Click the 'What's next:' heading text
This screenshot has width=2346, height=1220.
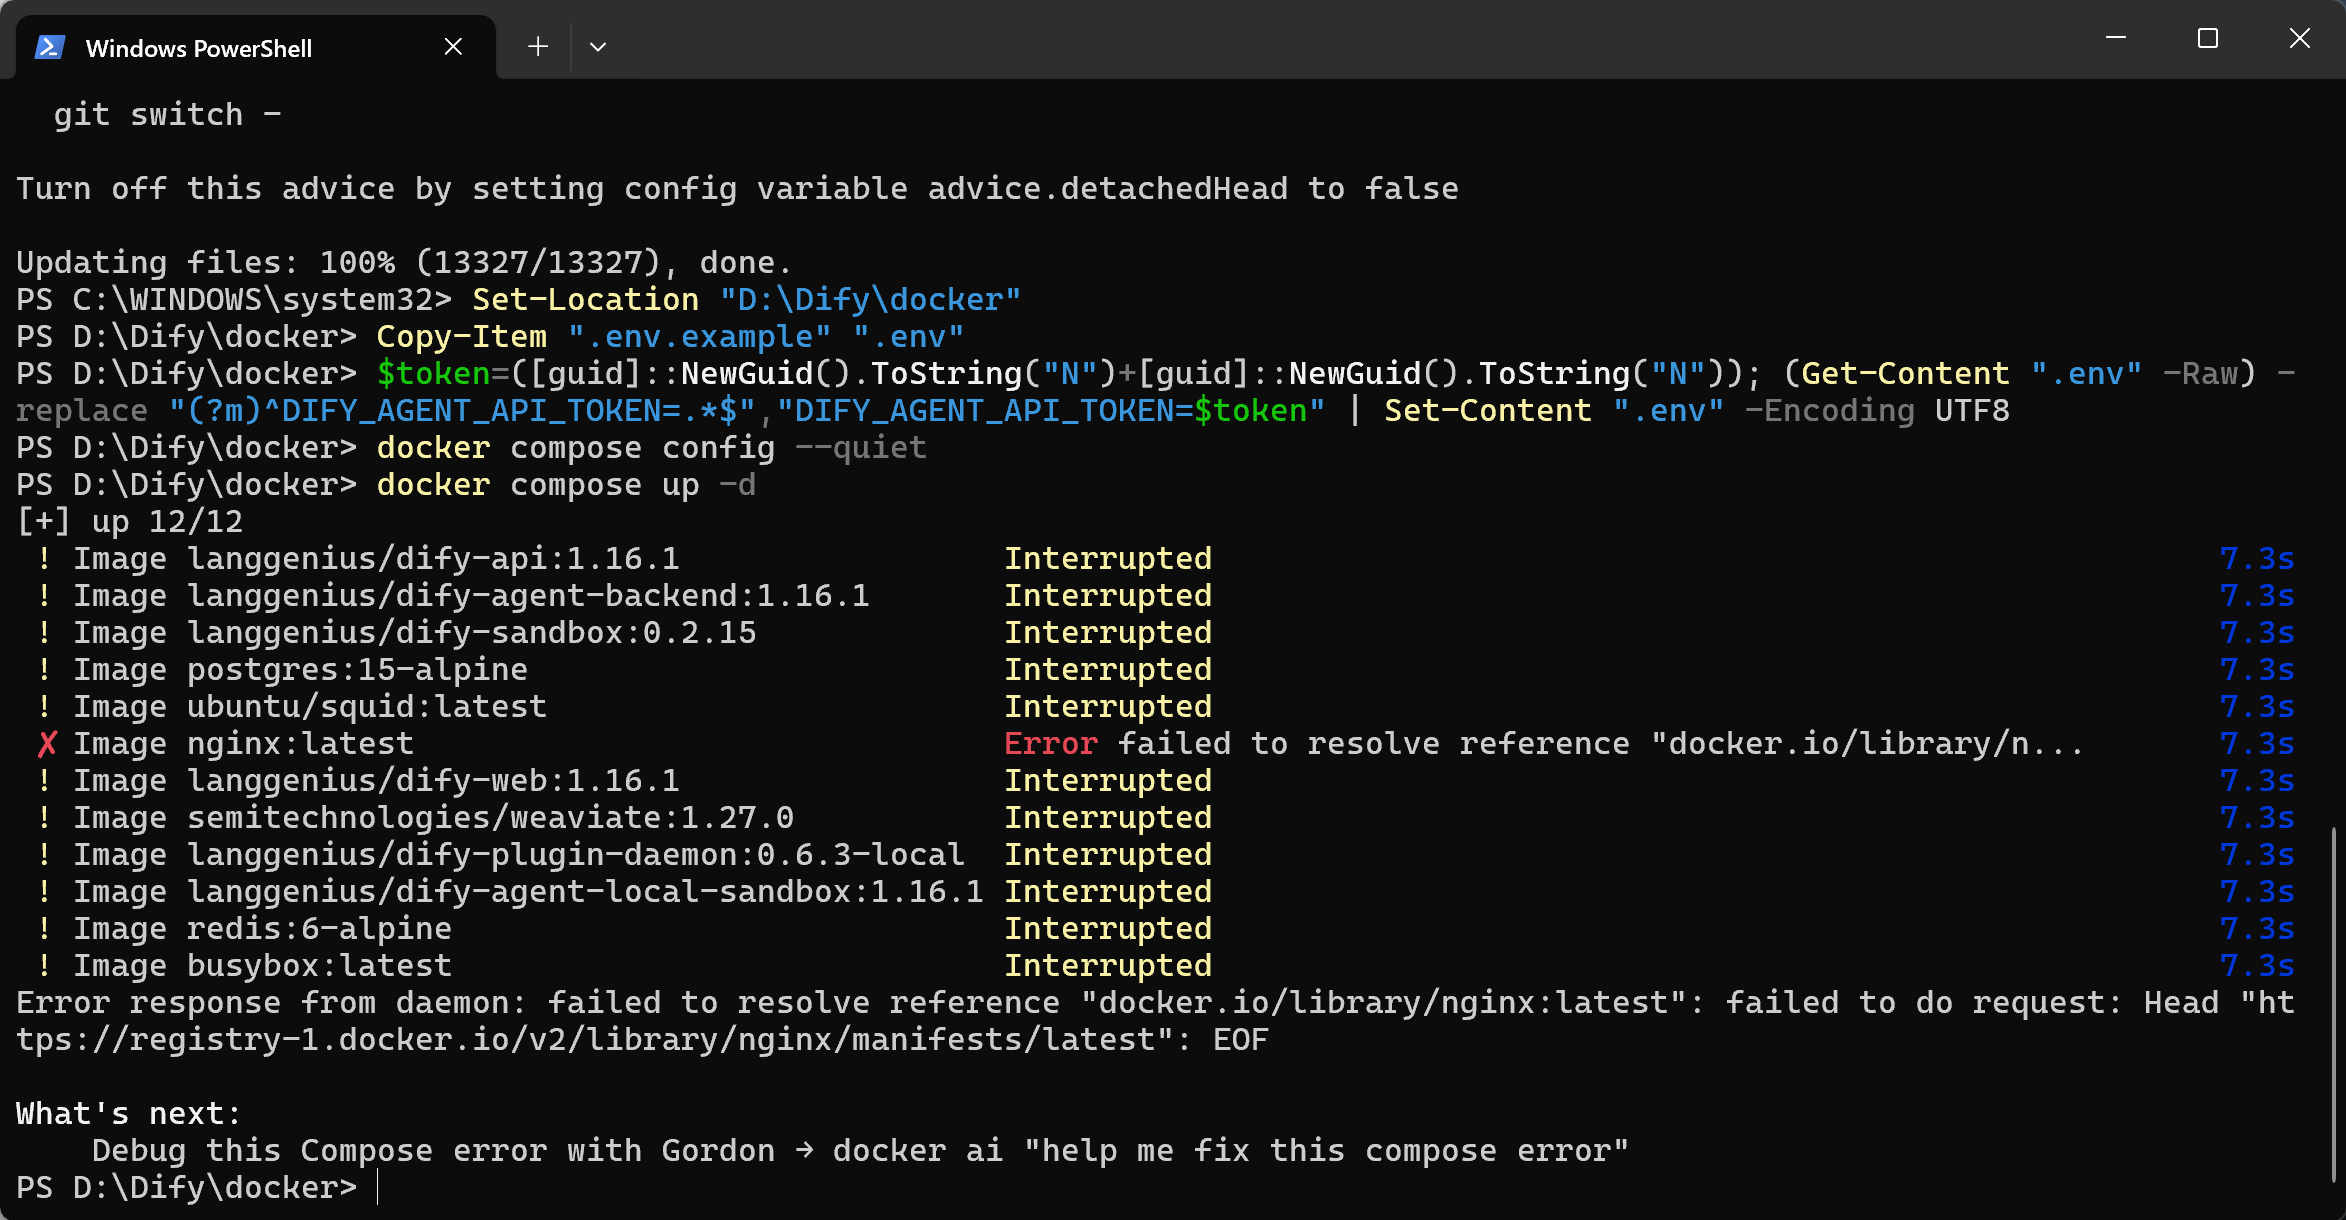click(x=130, y=1114)
